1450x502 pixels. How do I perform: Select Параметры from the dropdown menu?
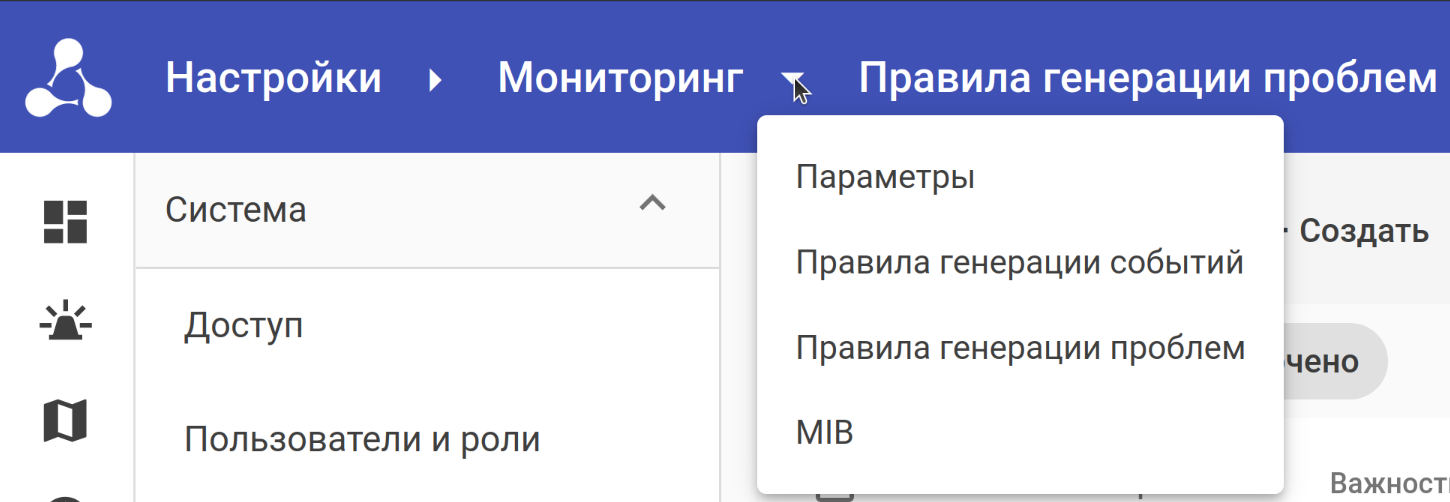(x=885, y=178)
